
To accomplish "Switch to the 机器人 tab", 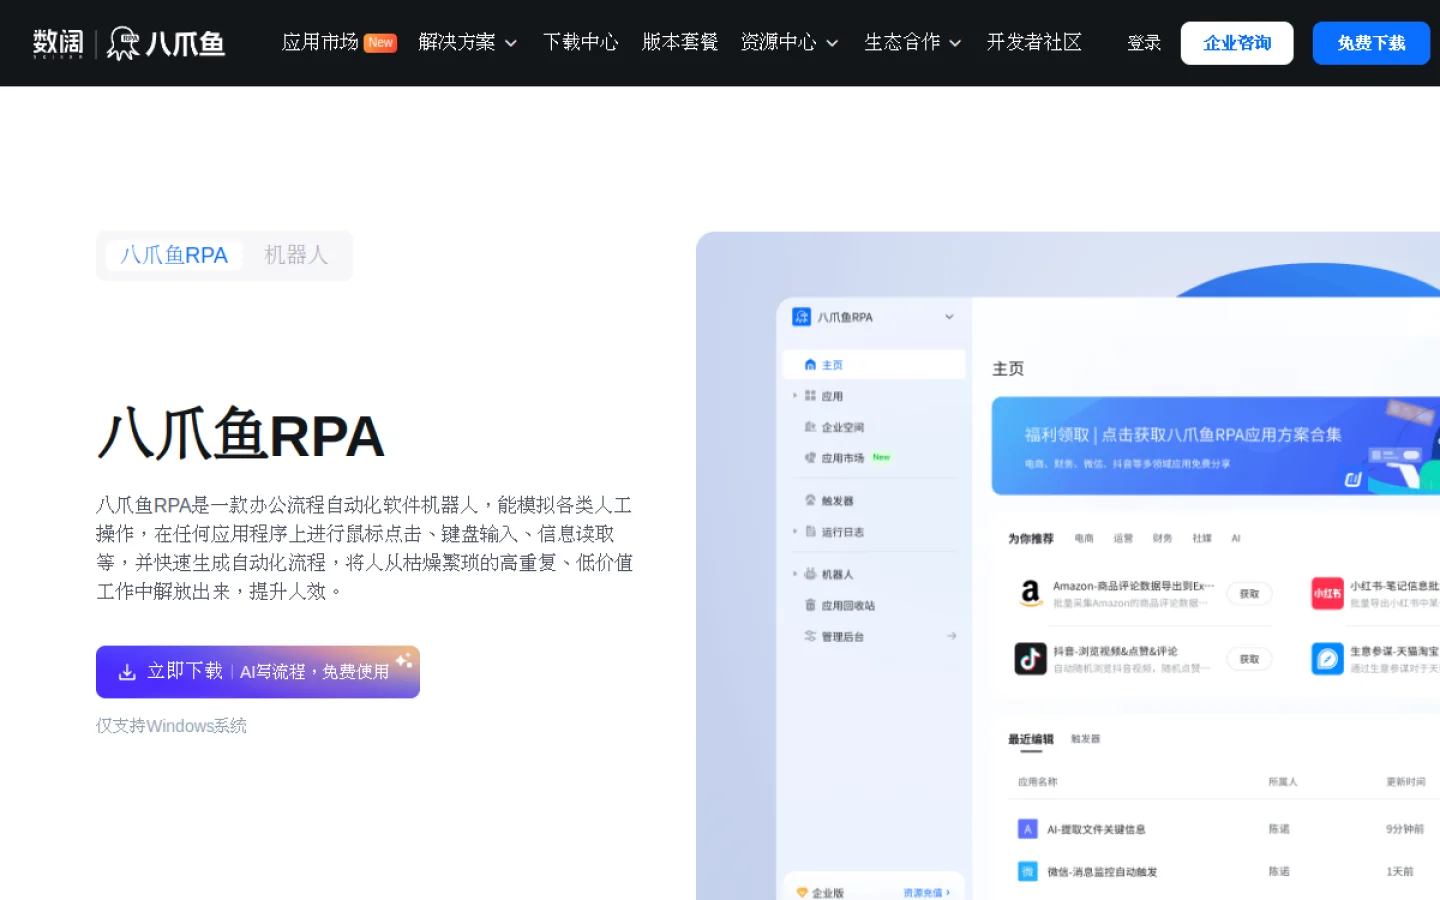I will point(296,255).
